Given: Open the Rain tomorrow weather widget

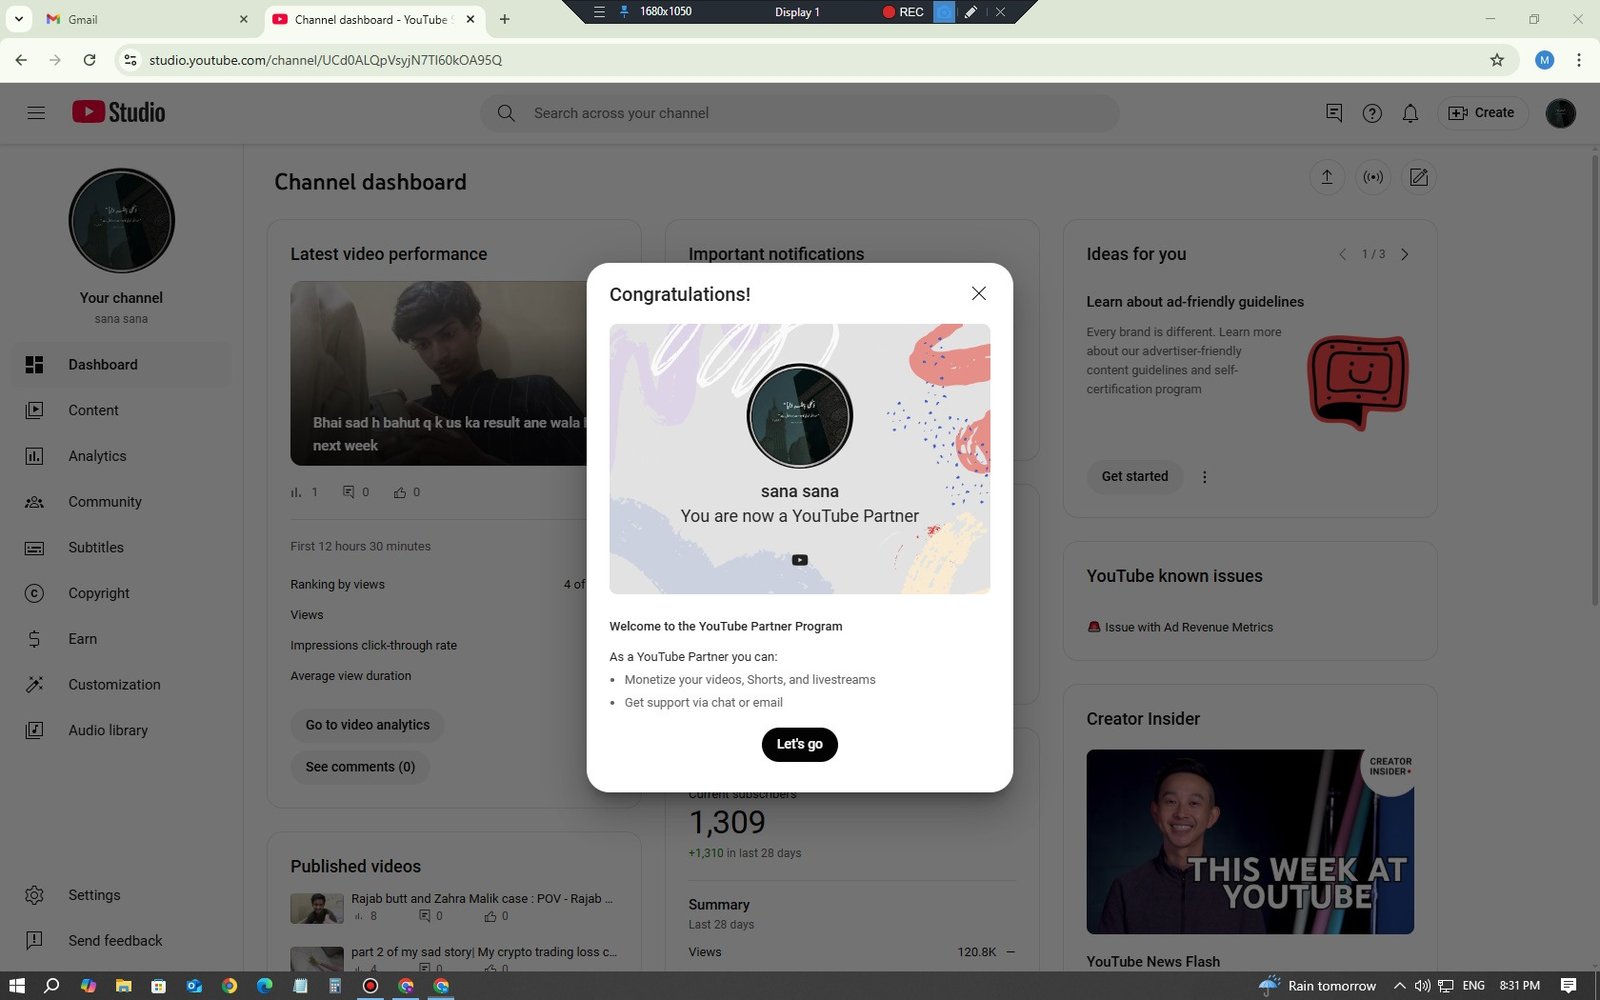Looking at the screenshot, I should click(x=1317, y=986).
